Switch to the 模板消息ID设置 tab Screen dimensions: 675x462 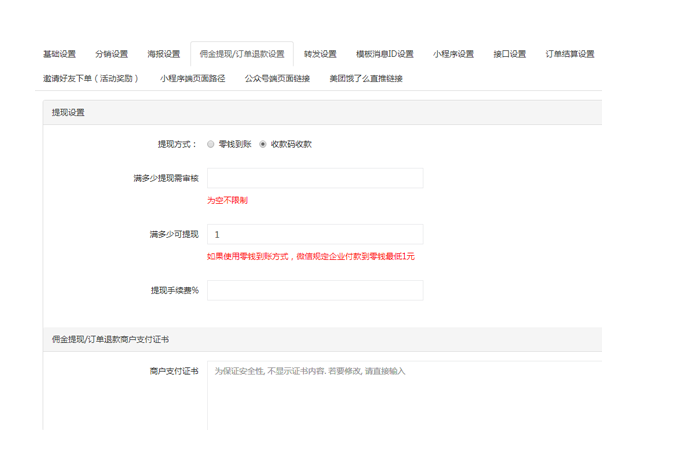[384, 54]
